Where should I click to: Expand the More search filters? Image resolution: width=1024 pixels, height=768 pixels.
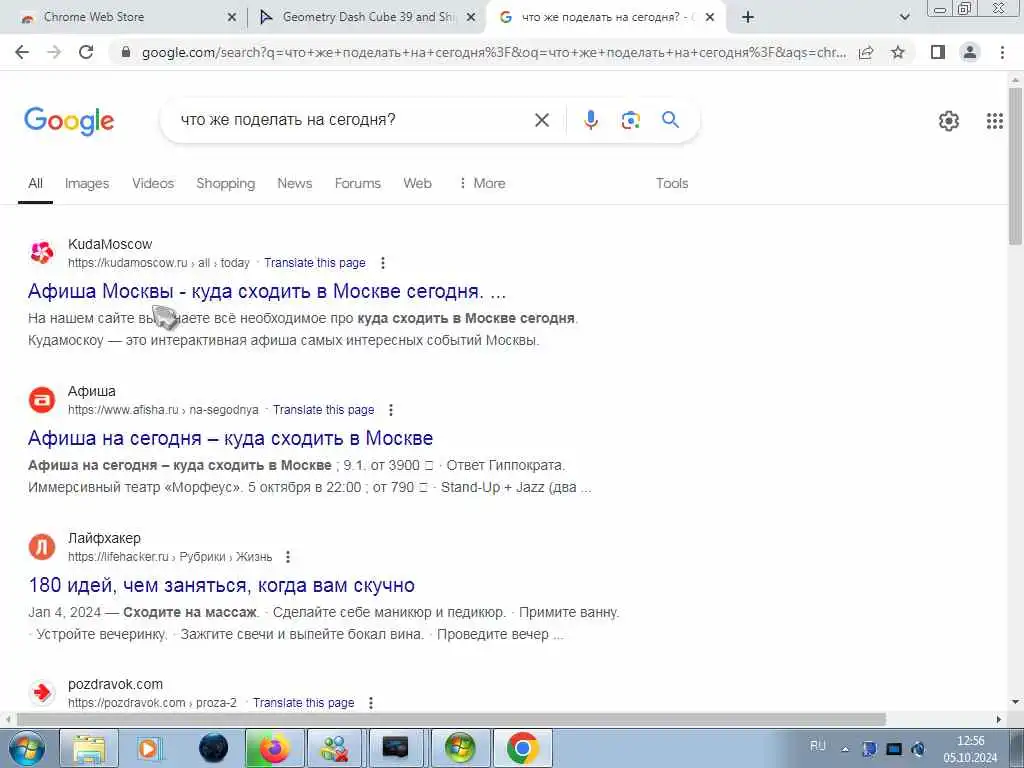(x=482, y=184)
